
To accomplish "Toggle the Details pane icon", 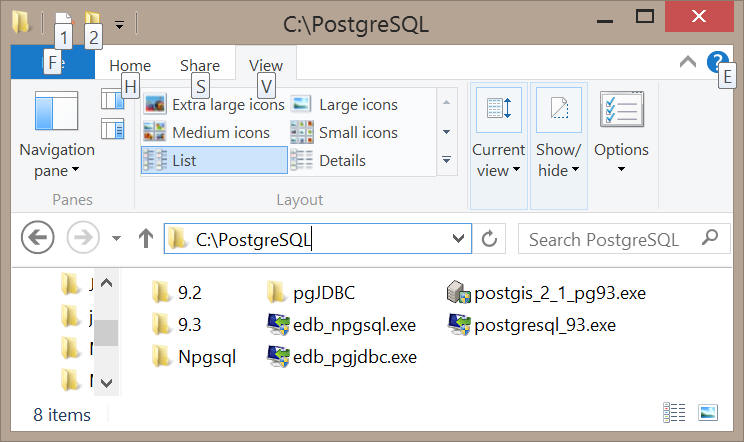I will 112,129.
